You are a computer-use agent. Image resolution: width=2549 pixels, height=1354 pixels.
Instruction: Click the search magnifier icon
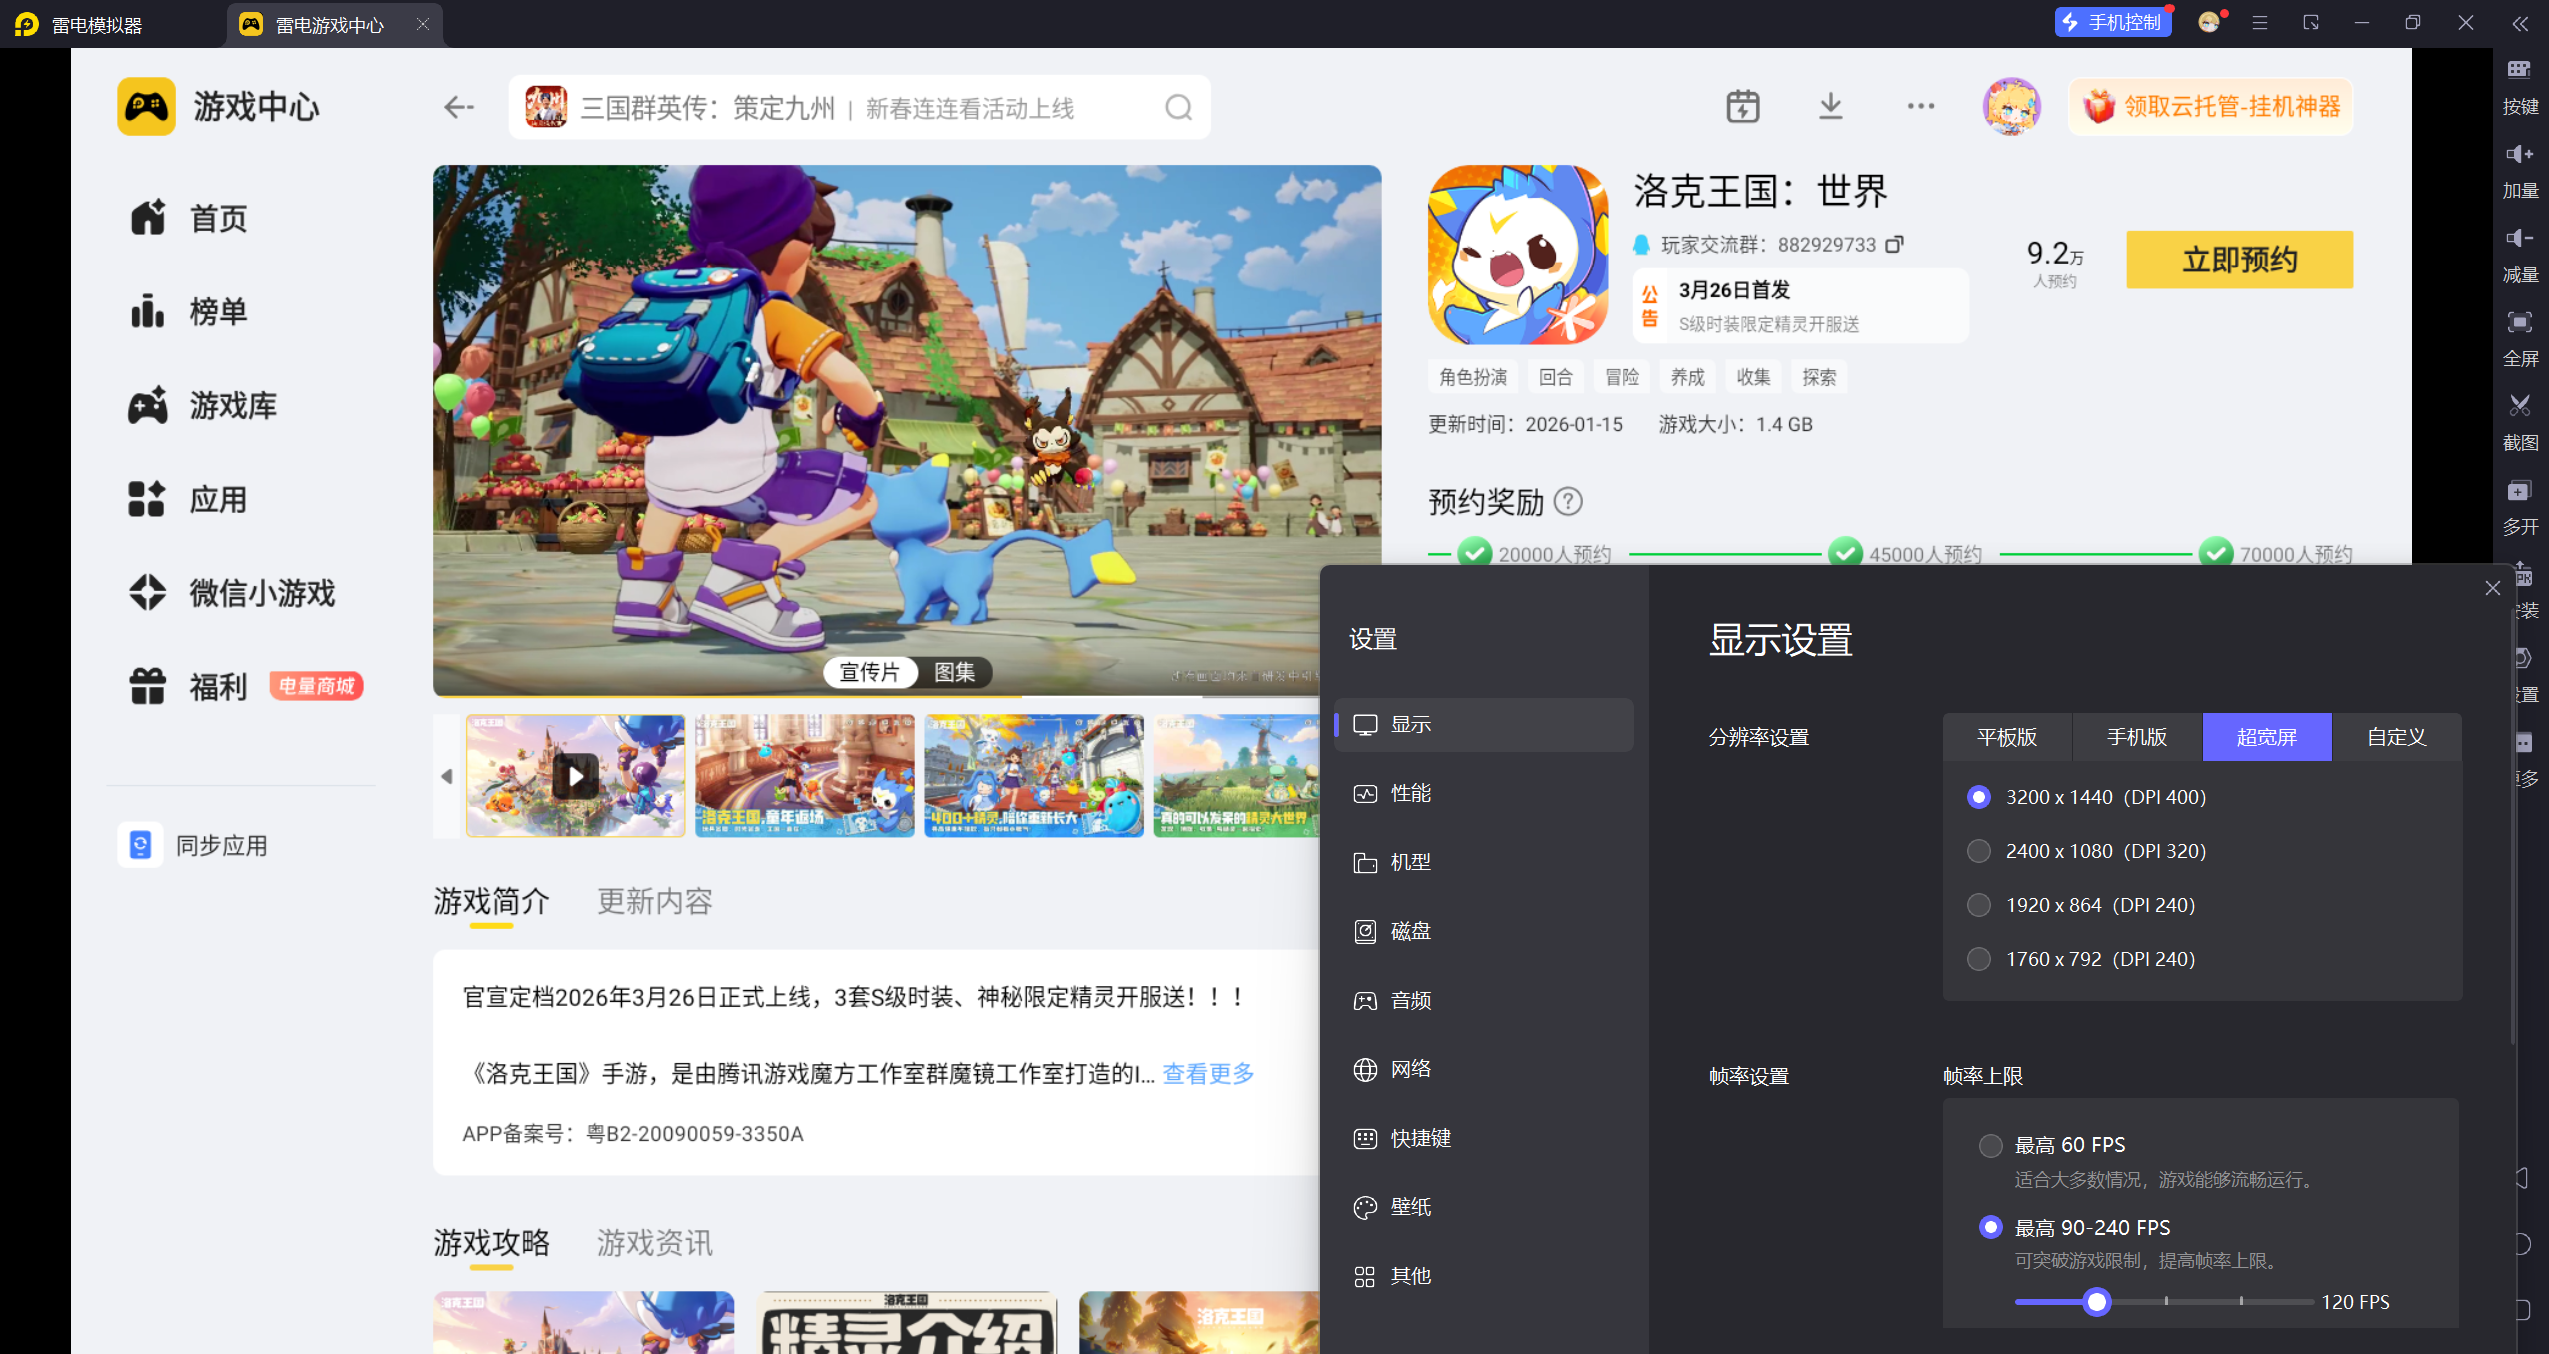1179,107
